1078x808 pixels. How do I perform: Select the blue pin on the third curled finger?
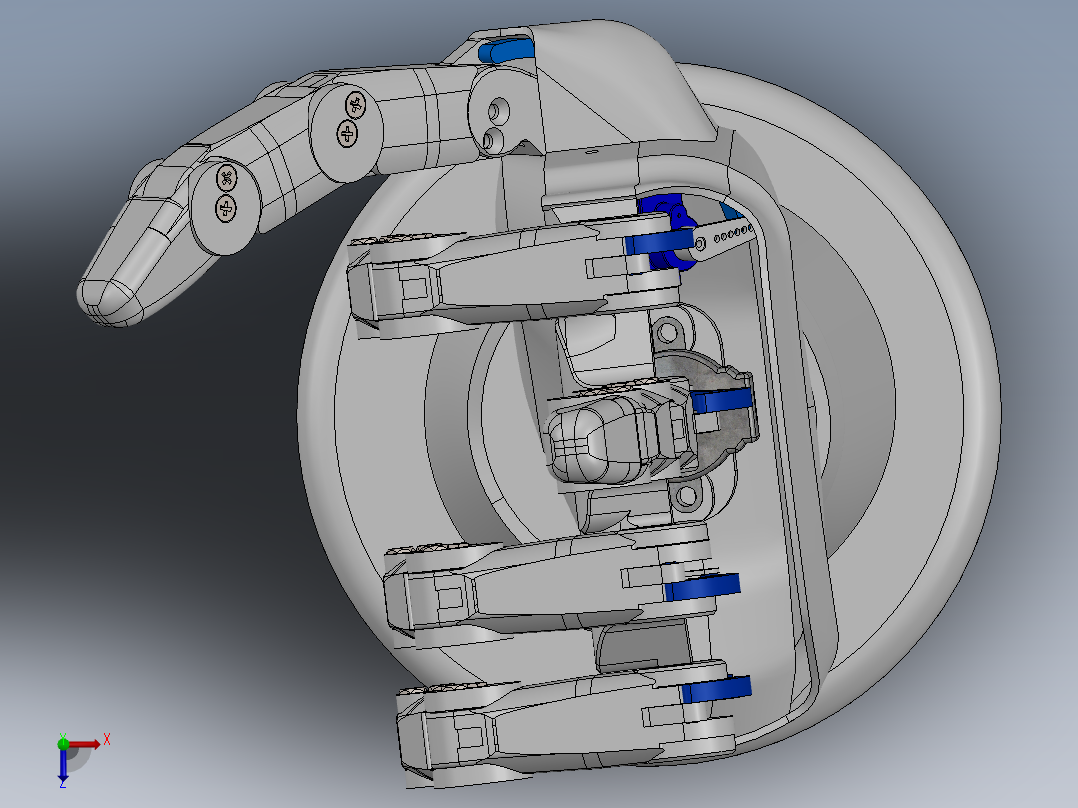[701, 587]
